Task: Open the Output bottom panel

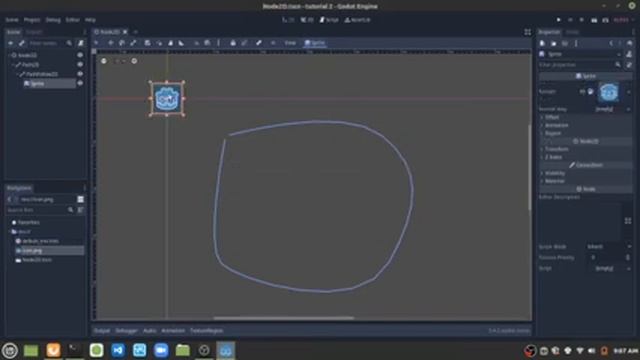Action: (102, 331)
